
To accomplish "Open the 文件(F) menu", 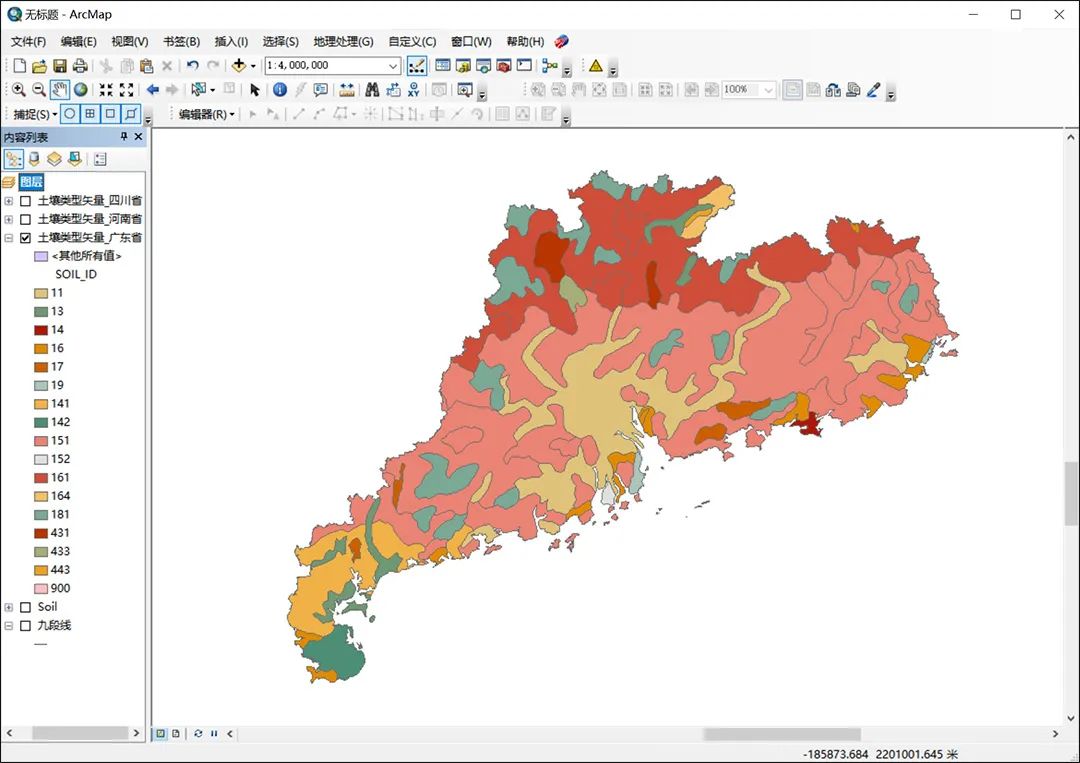I will (x=28, y=41).
